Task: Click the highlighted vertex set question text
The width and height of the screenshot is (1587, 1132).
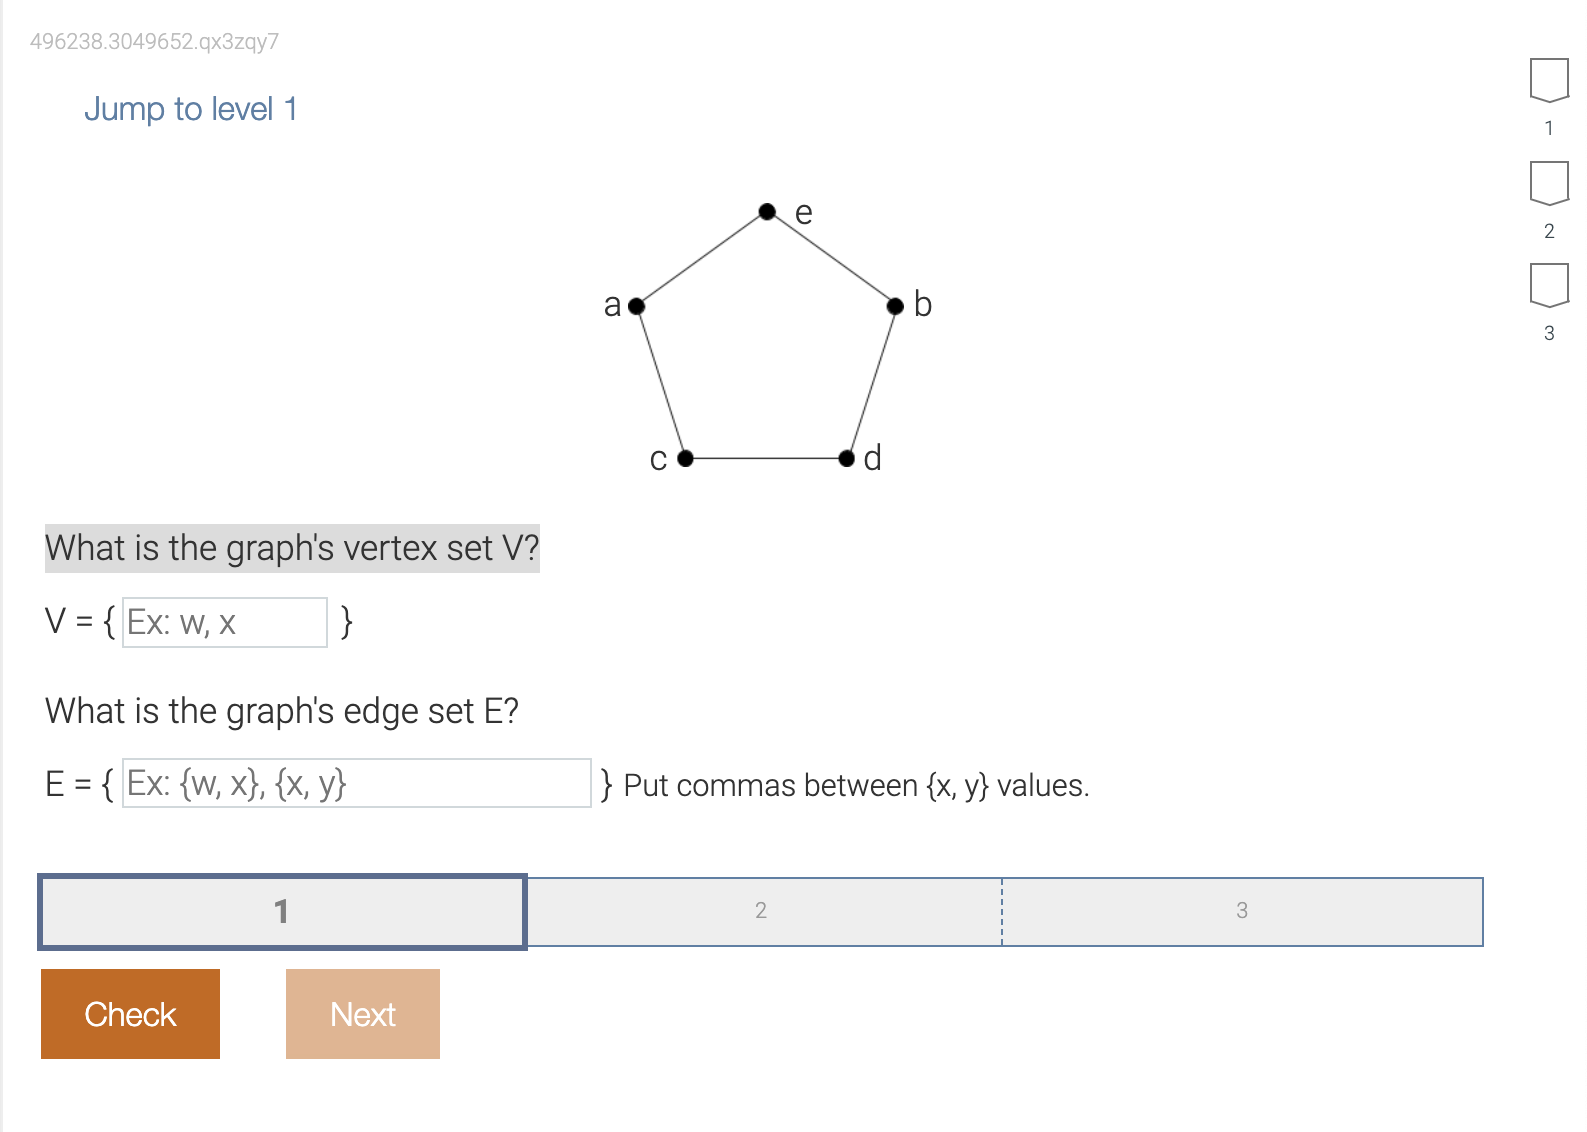Action: (292, 548)
